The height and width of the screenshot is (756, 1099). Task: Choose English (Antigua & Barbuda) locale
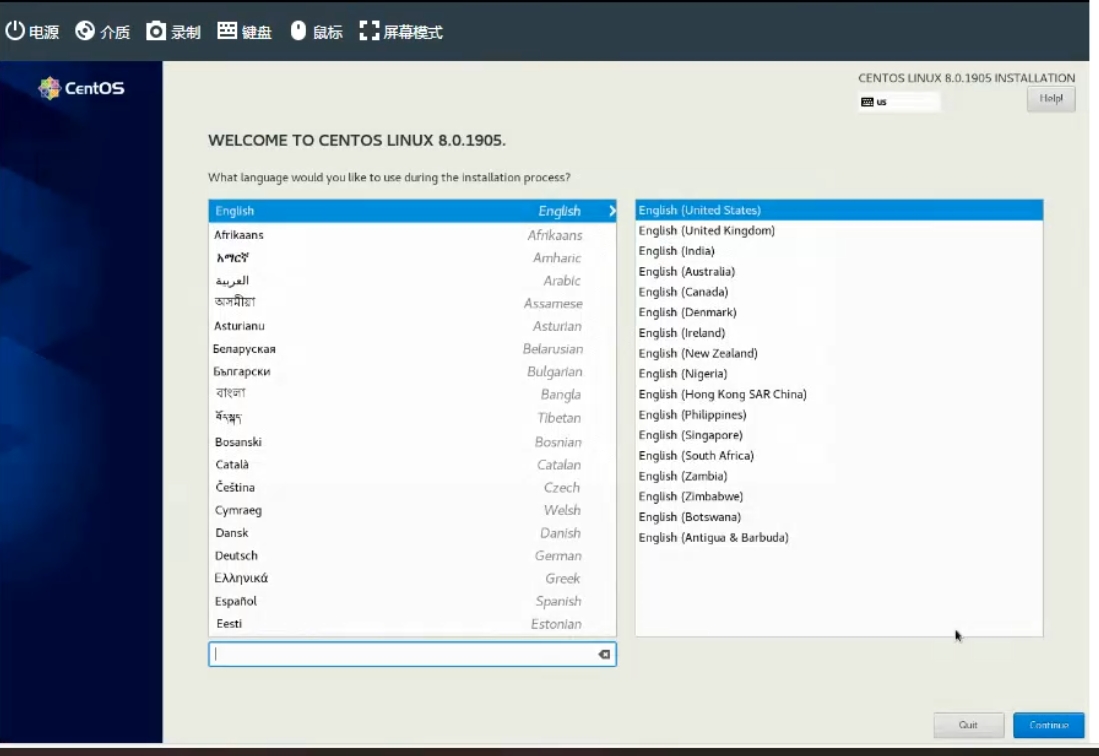[x=839, y=537]
